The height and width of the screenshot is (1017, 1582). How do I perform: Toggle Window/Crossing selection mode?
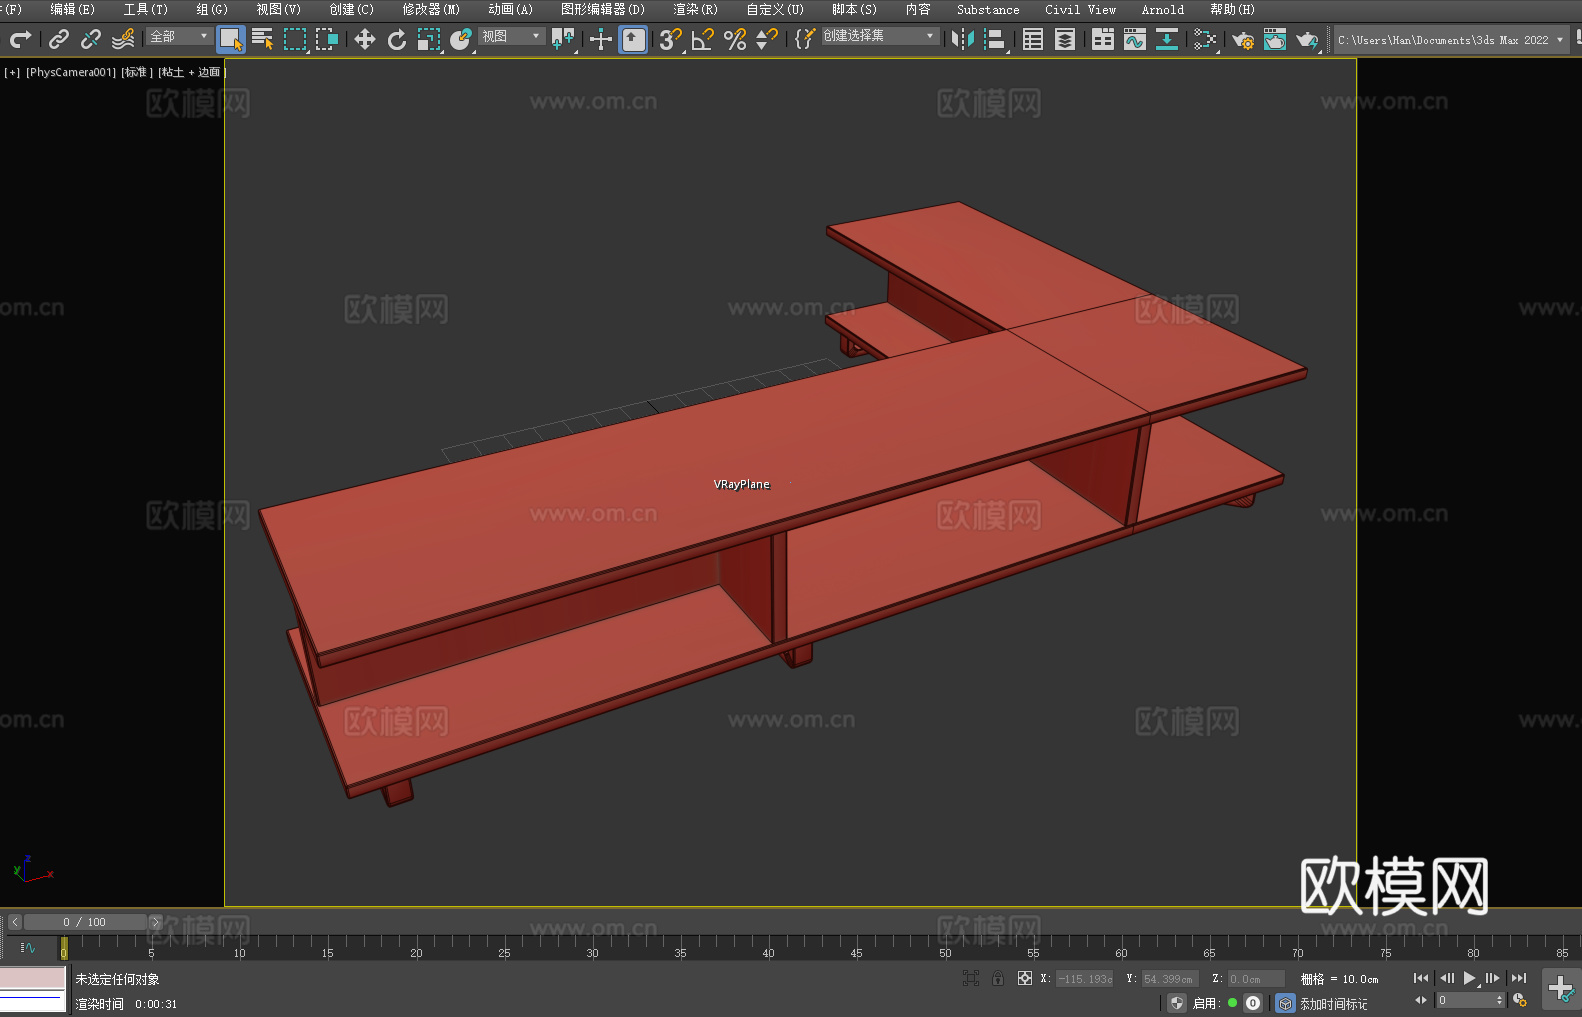click(x=327, y=39)
